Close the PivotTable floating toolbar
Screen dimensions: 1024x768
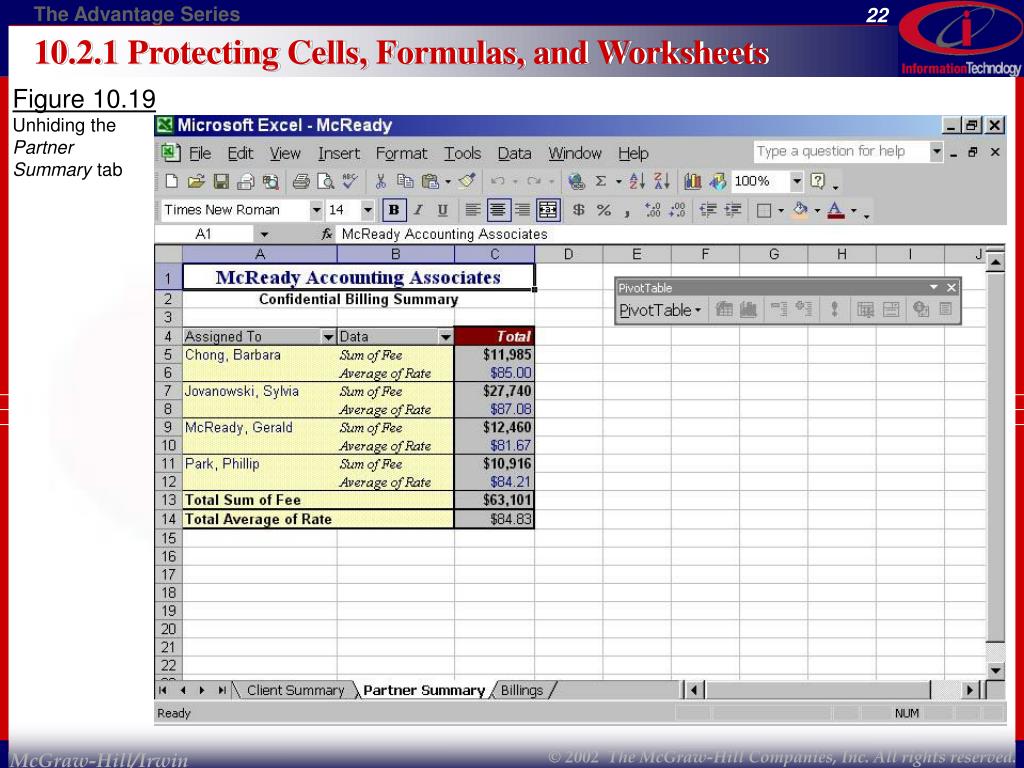pos(952,287)
